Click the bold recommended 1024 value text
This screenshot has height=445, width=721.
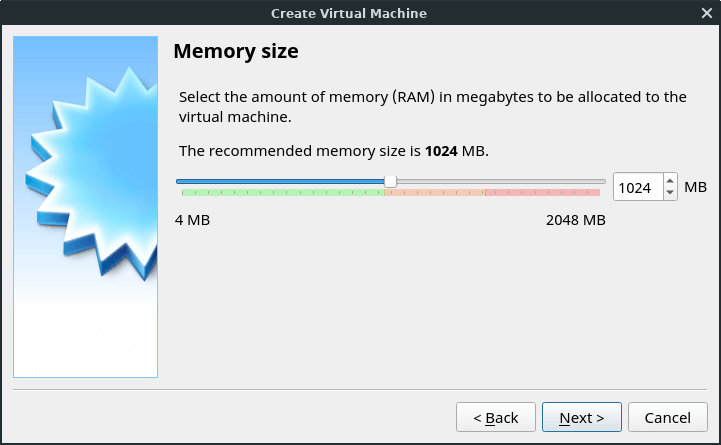tap(441, 151)
